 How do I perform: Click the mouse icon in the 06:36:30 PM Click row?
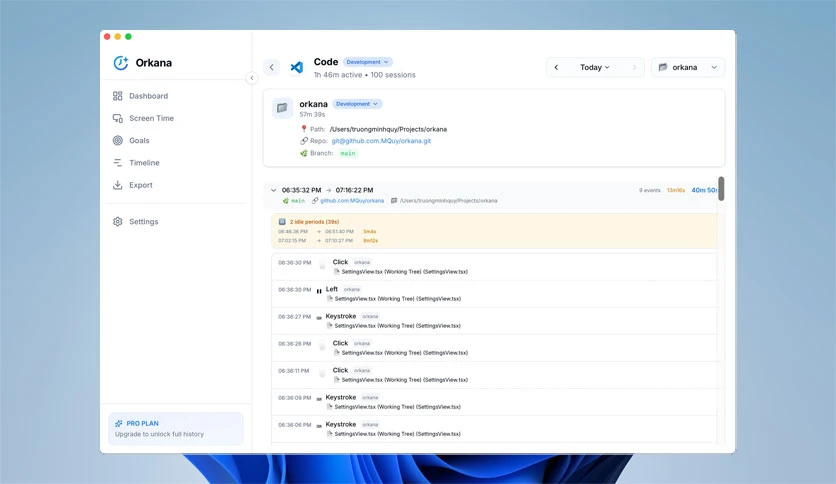click(323, 265)
